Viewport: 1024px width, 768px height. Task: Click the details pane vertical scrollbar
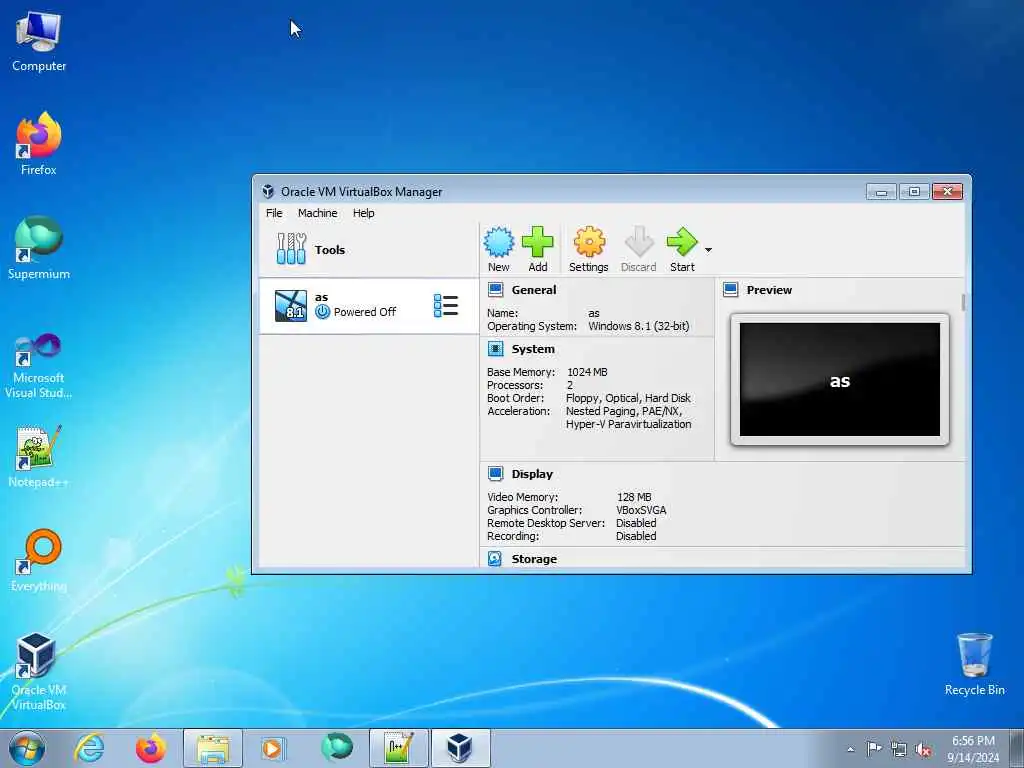point(963,302)
